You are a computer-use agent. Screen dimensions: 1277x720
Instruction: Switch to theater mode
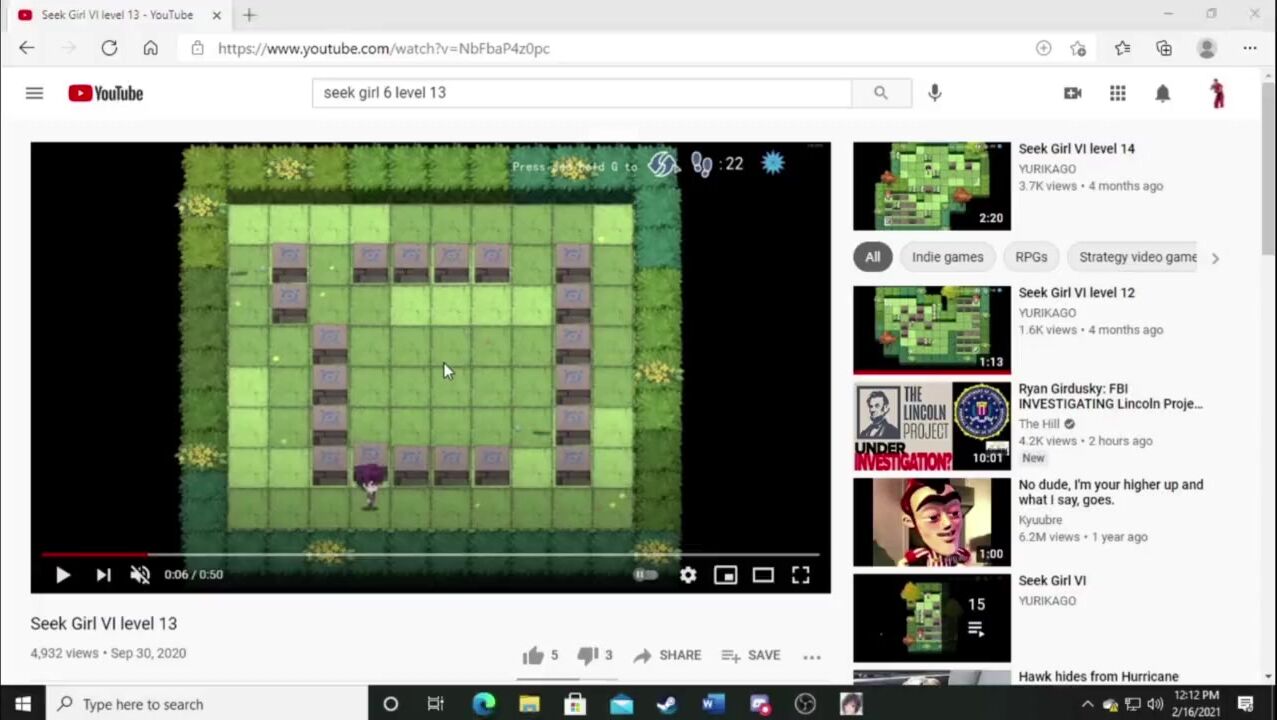point(763,575)
